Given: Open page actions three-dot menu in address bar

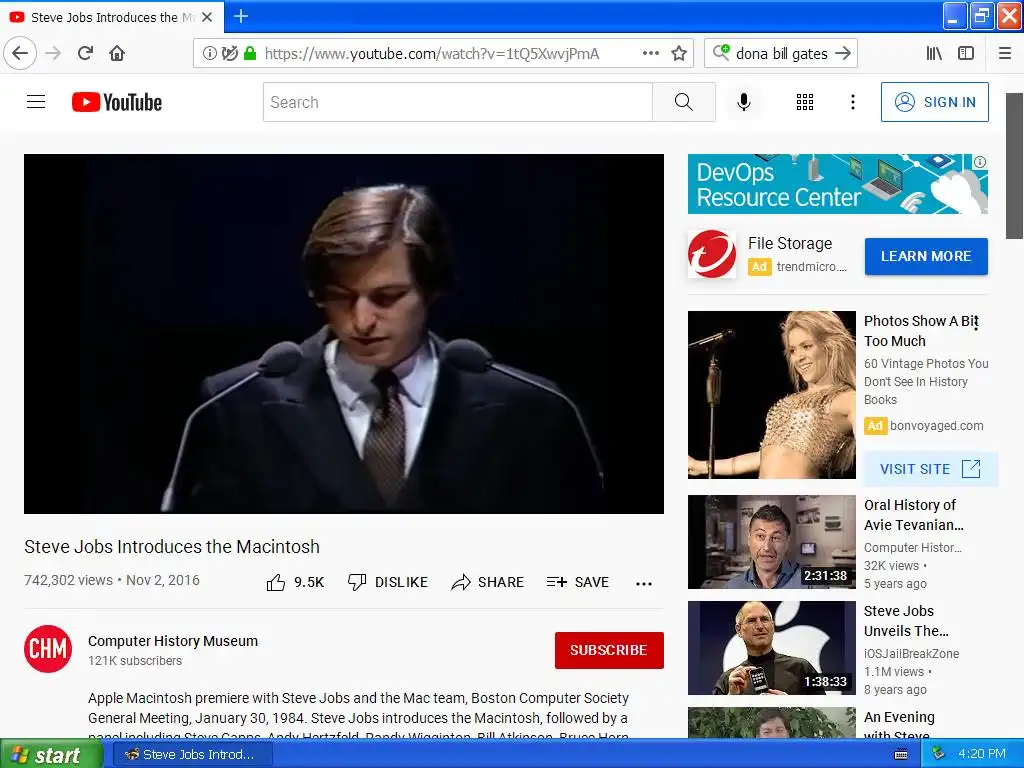Looking at the screenshot, I should point(650,54).
